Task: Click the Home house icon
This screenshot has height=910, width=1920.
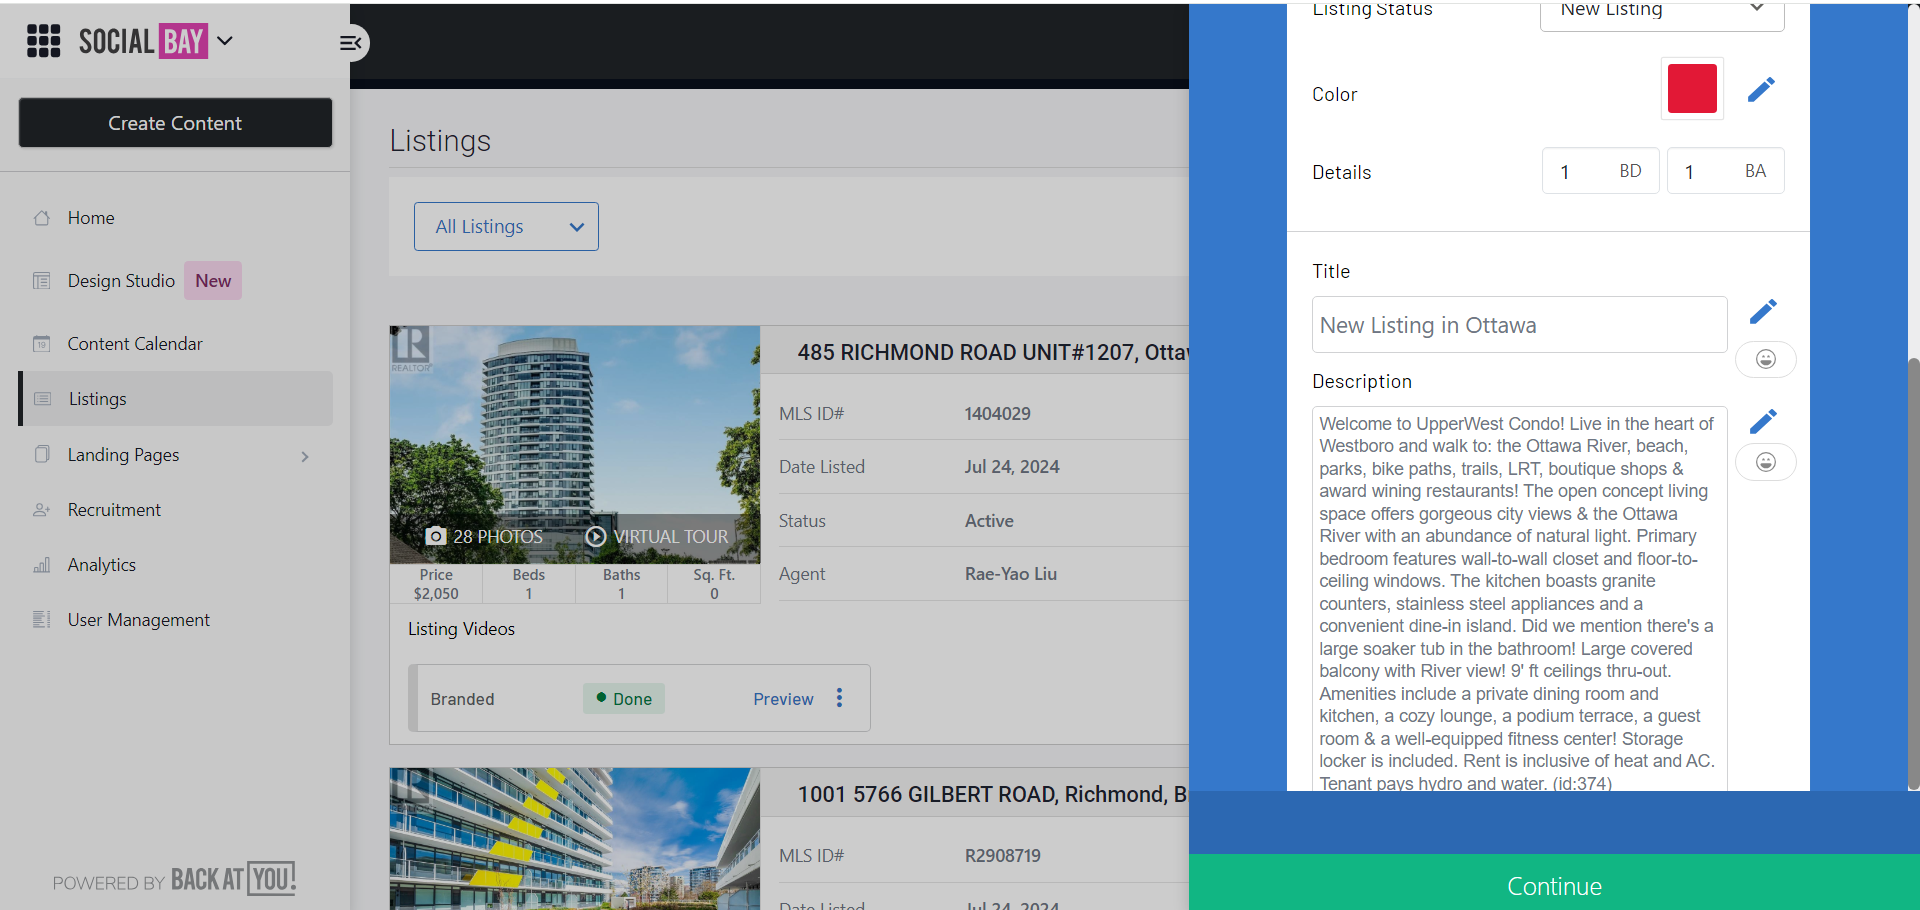Action: pyautogui.click(x=42, y=218)
